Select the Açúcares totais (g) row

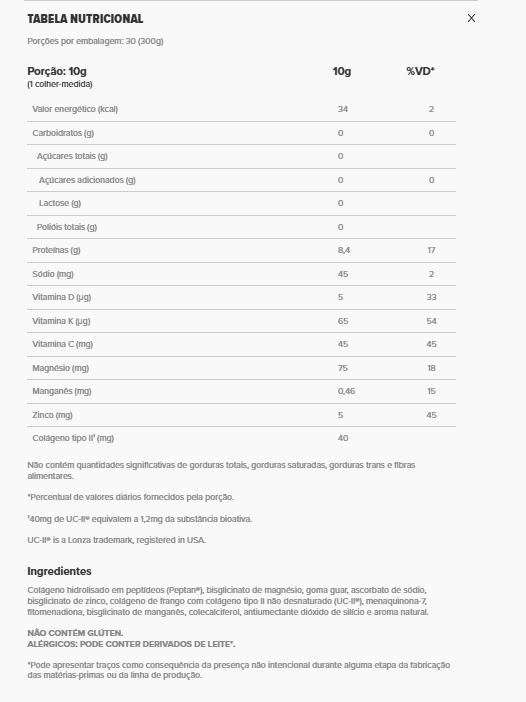pyautogui.click(x=241, y=156)
